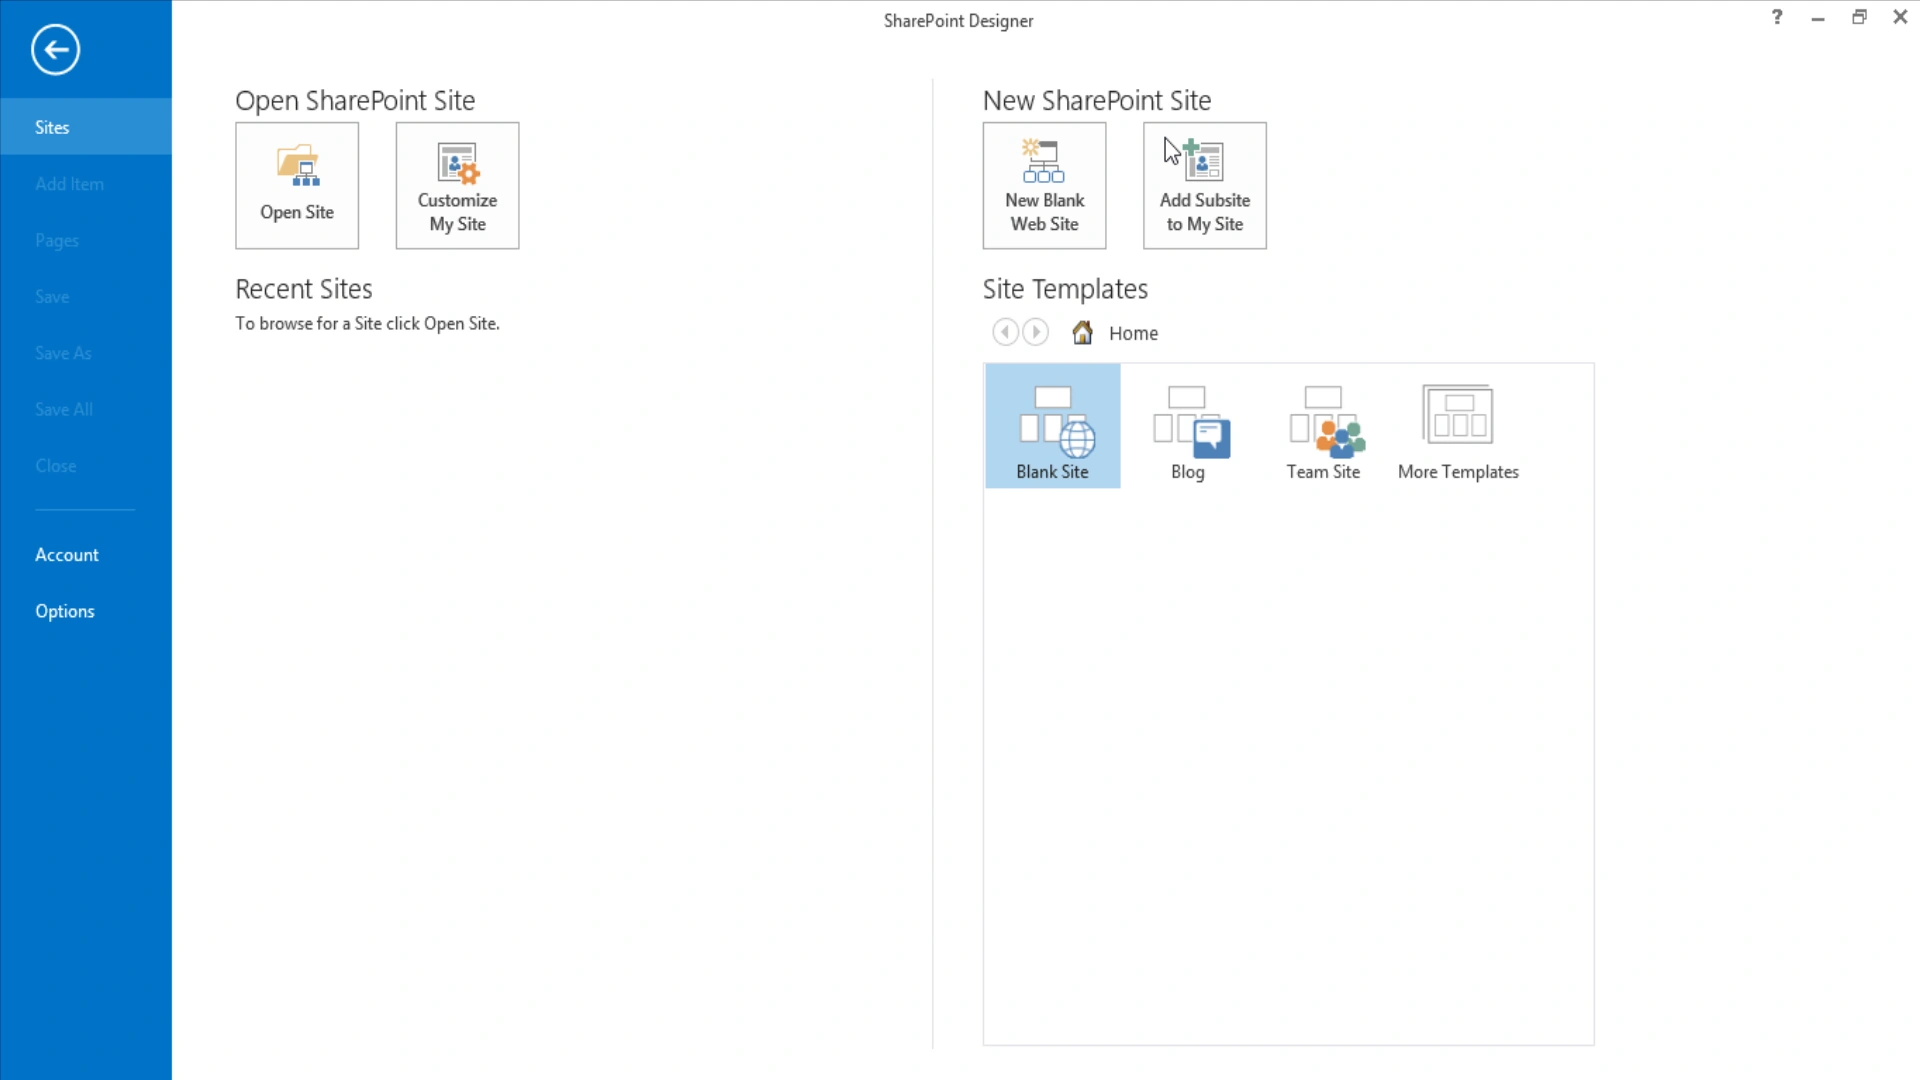
Task: Open a site with the Open Site icon
Action: pyautogui.click(x=296, y=185)
